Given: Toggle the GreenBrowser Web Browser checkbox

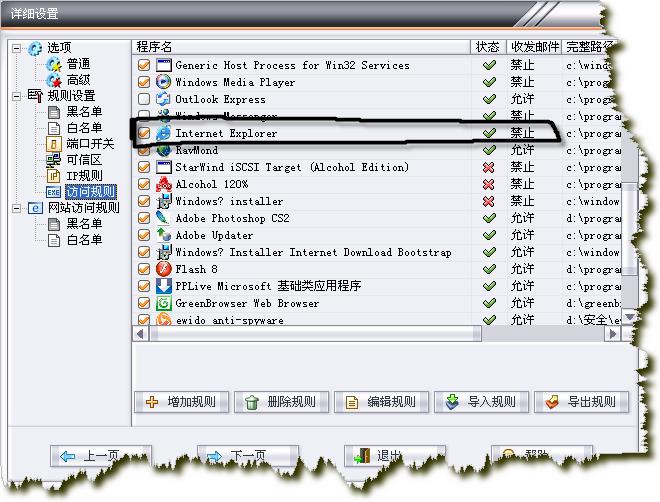Looking at the screenshot, I should pyautogui.click(x=144, y=303).
